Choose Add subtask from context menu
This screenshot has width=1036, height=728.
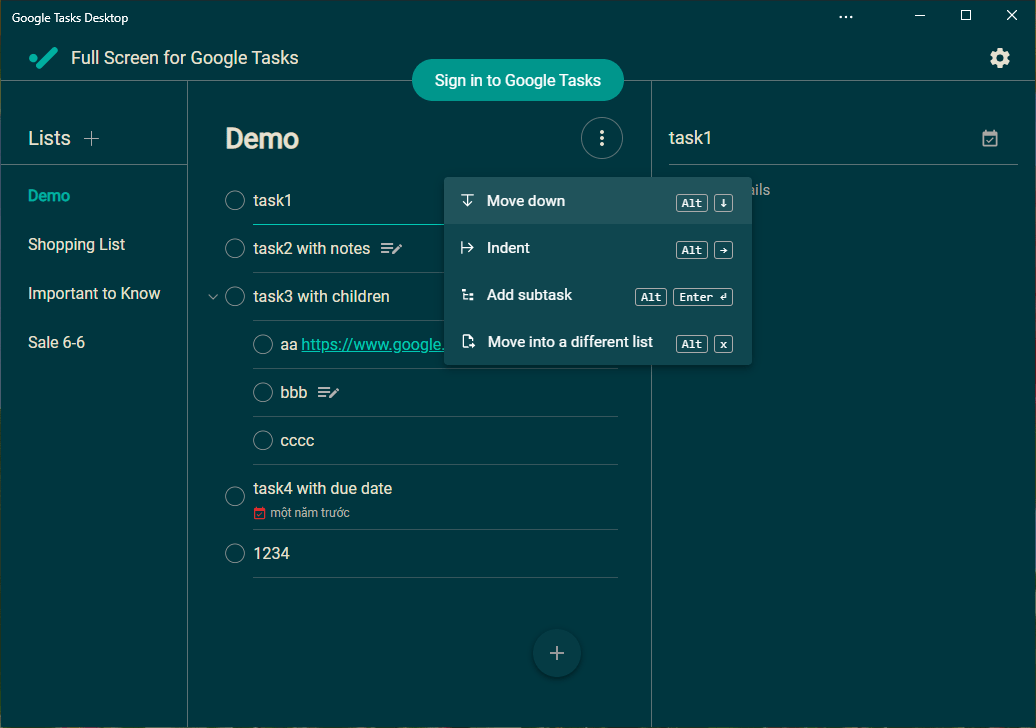tap(598, 295)
